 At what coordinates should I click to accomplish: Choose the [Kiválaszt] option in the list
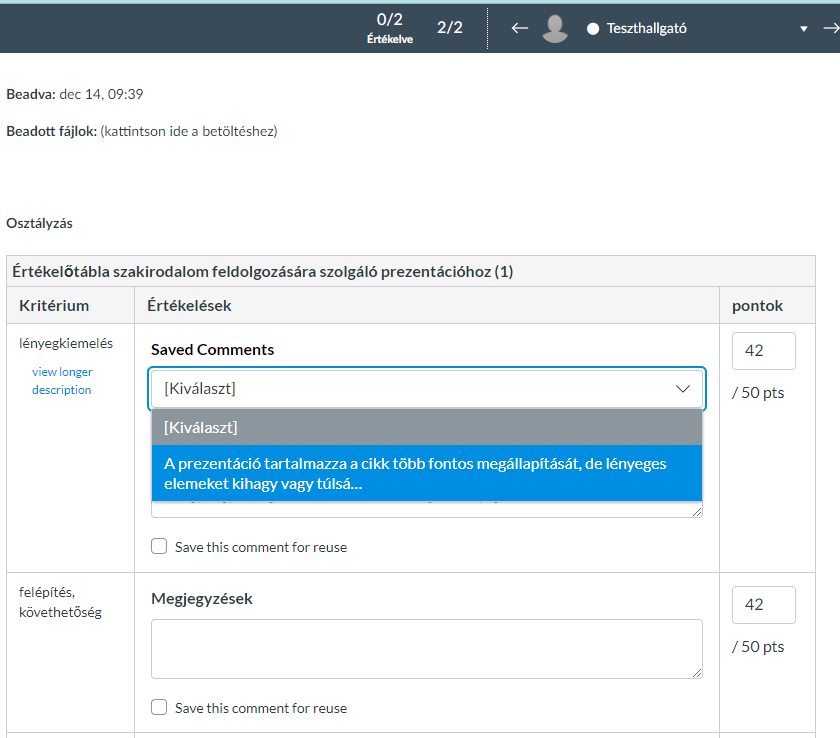coord(426,427)
